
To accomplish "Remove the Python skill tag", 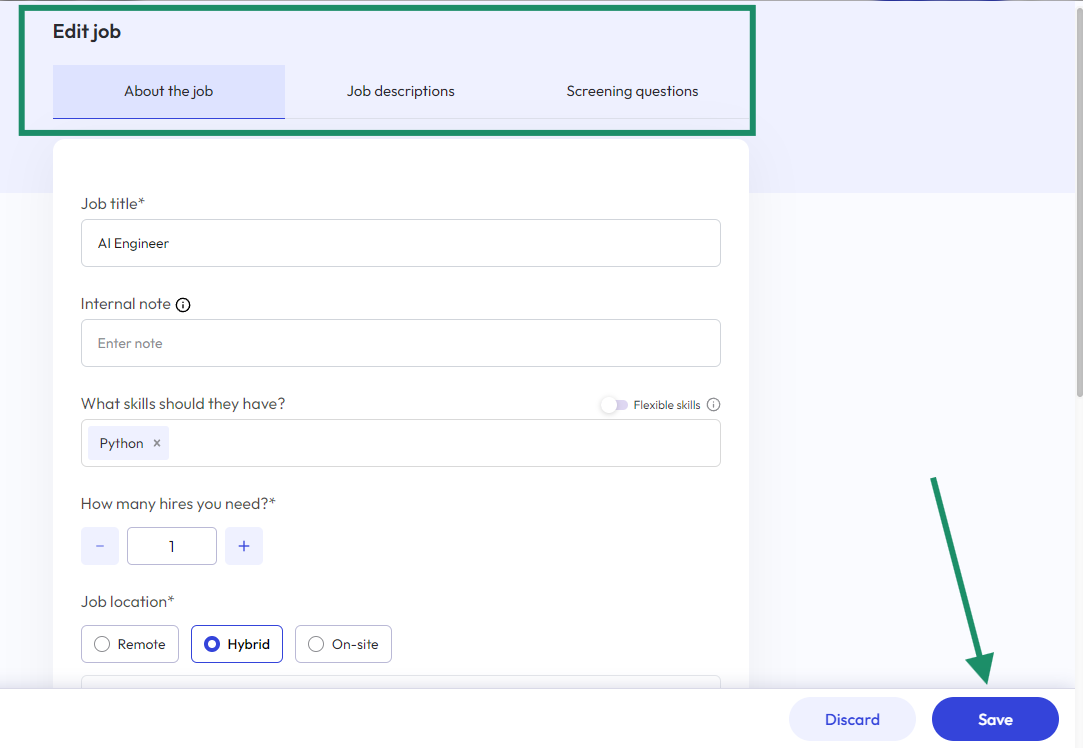I will [156, 442].
